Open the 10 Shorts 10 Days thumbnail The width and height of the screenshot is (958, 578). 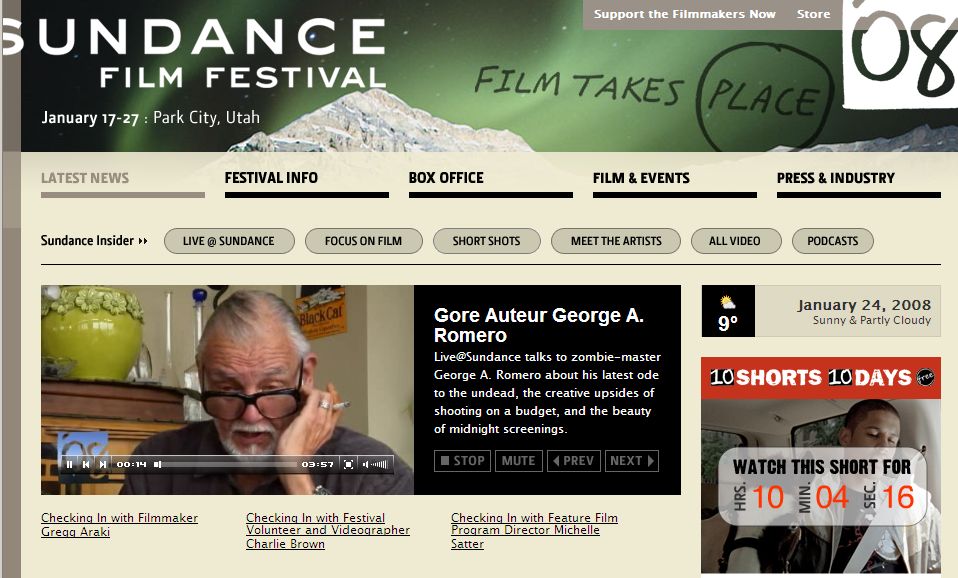821,466
